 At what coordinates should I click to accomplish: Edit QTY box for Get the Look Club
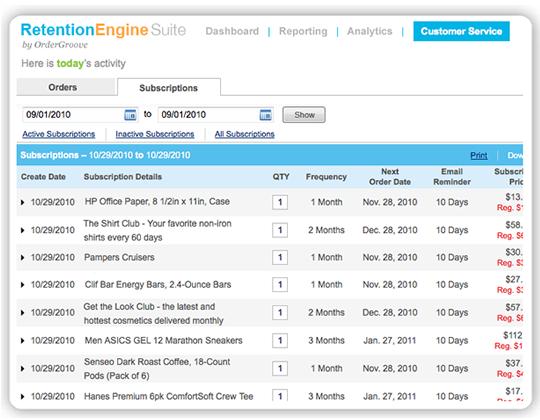click(280, 313)
